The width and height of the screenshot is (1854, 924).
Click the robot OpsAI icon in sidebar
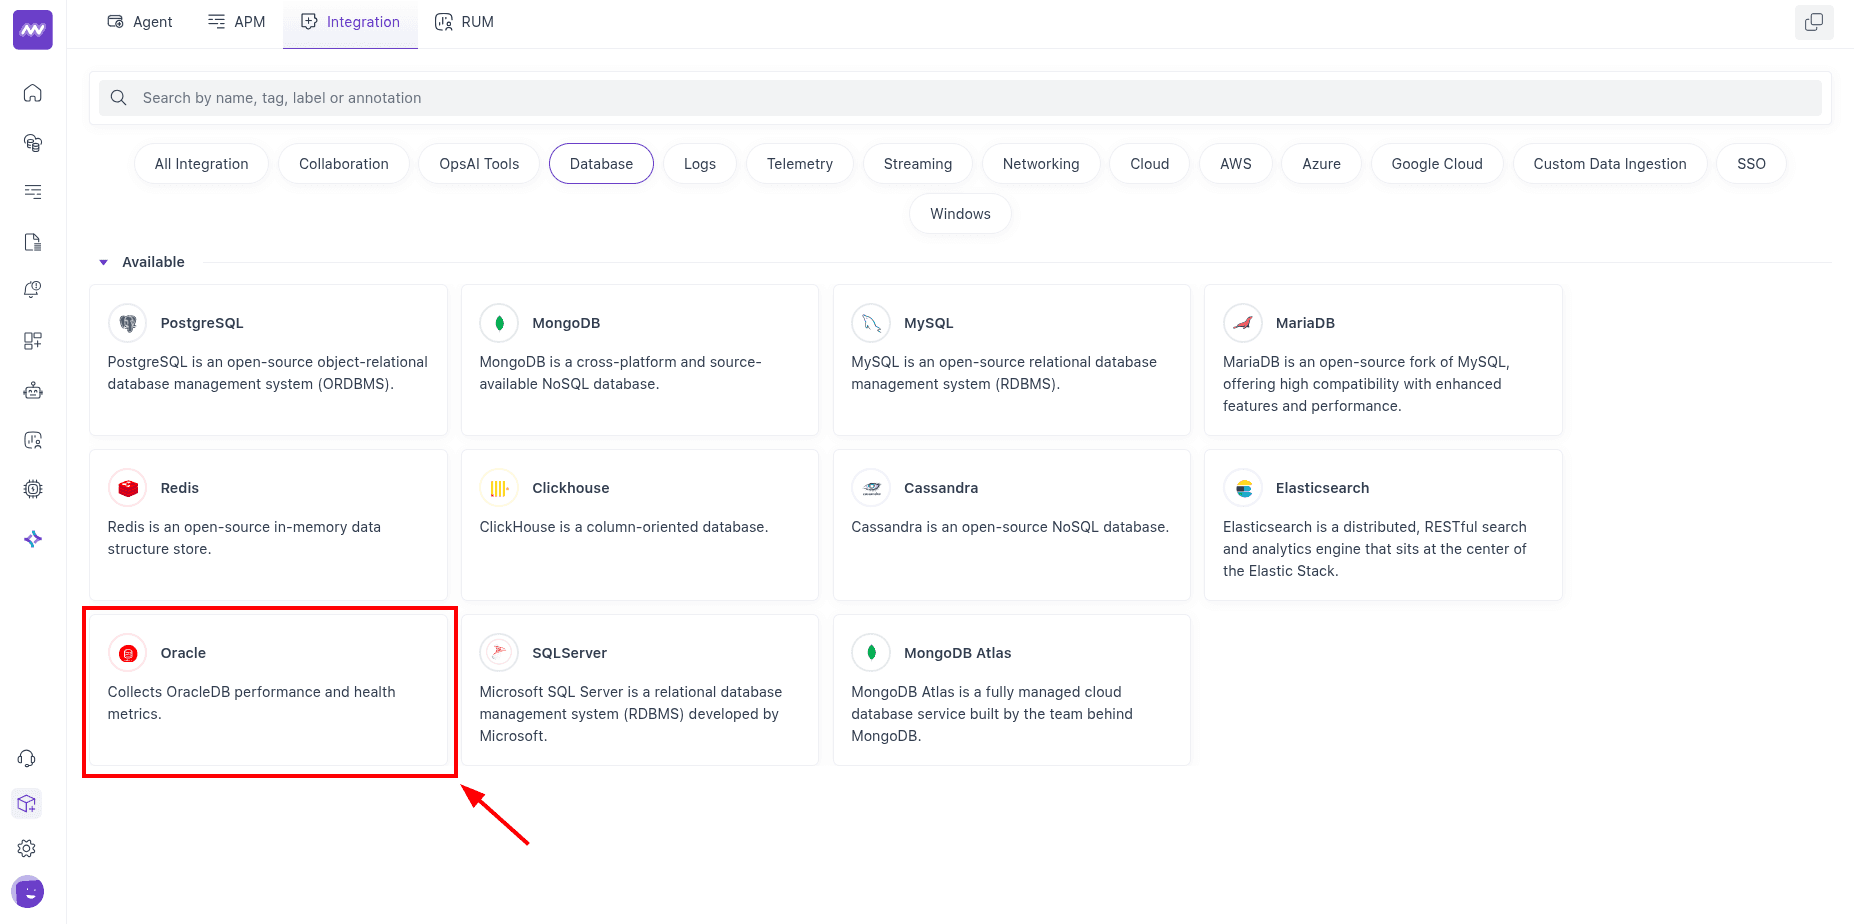coord(32,390)
